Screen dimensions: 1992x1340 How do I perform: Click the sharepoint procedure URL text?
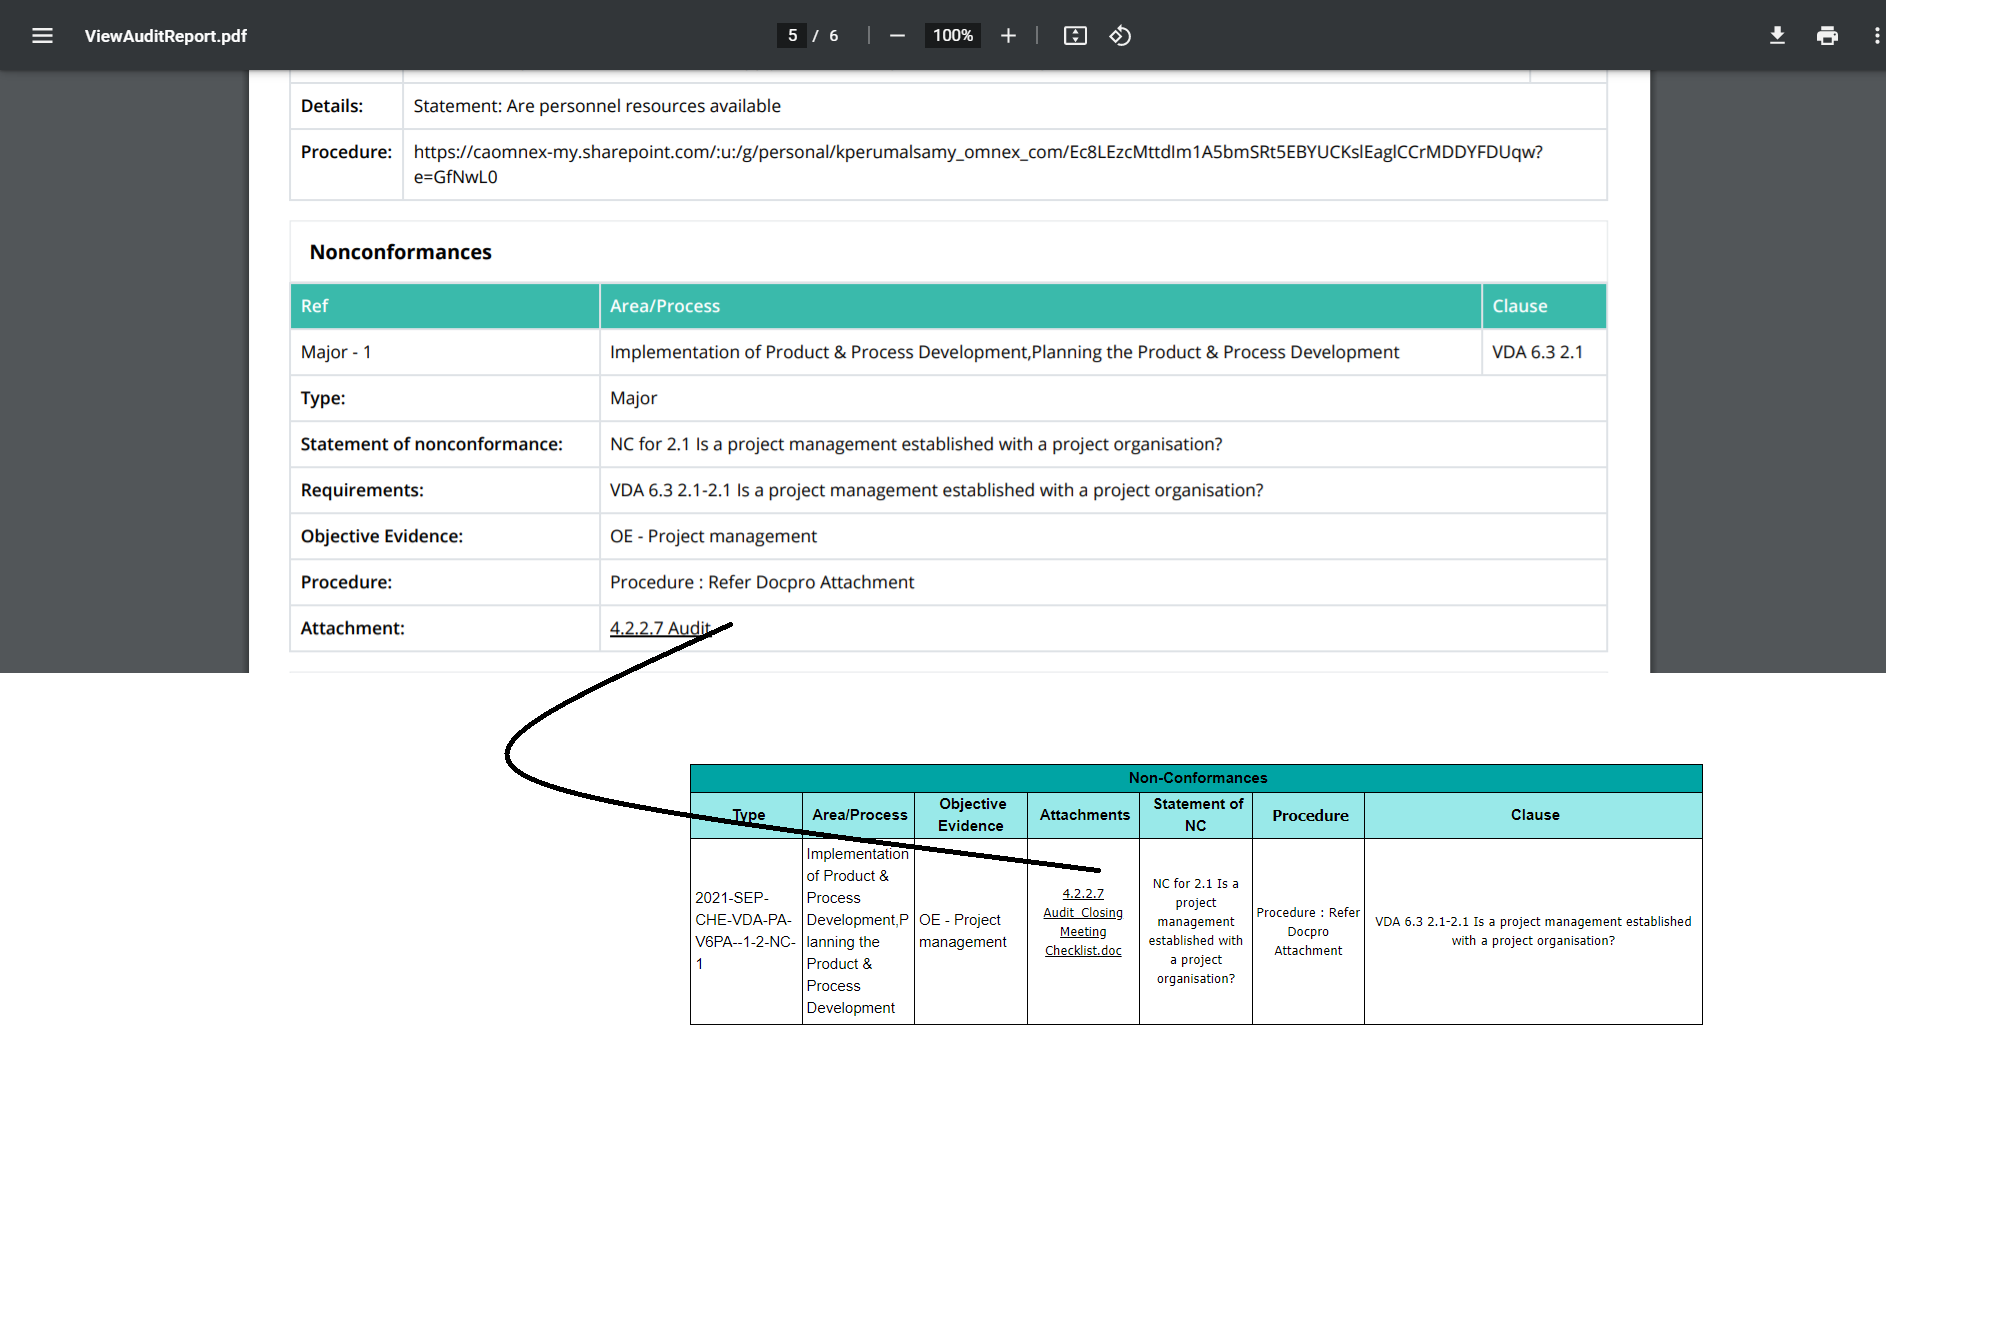pyautogui.click(x=978, y=164)
